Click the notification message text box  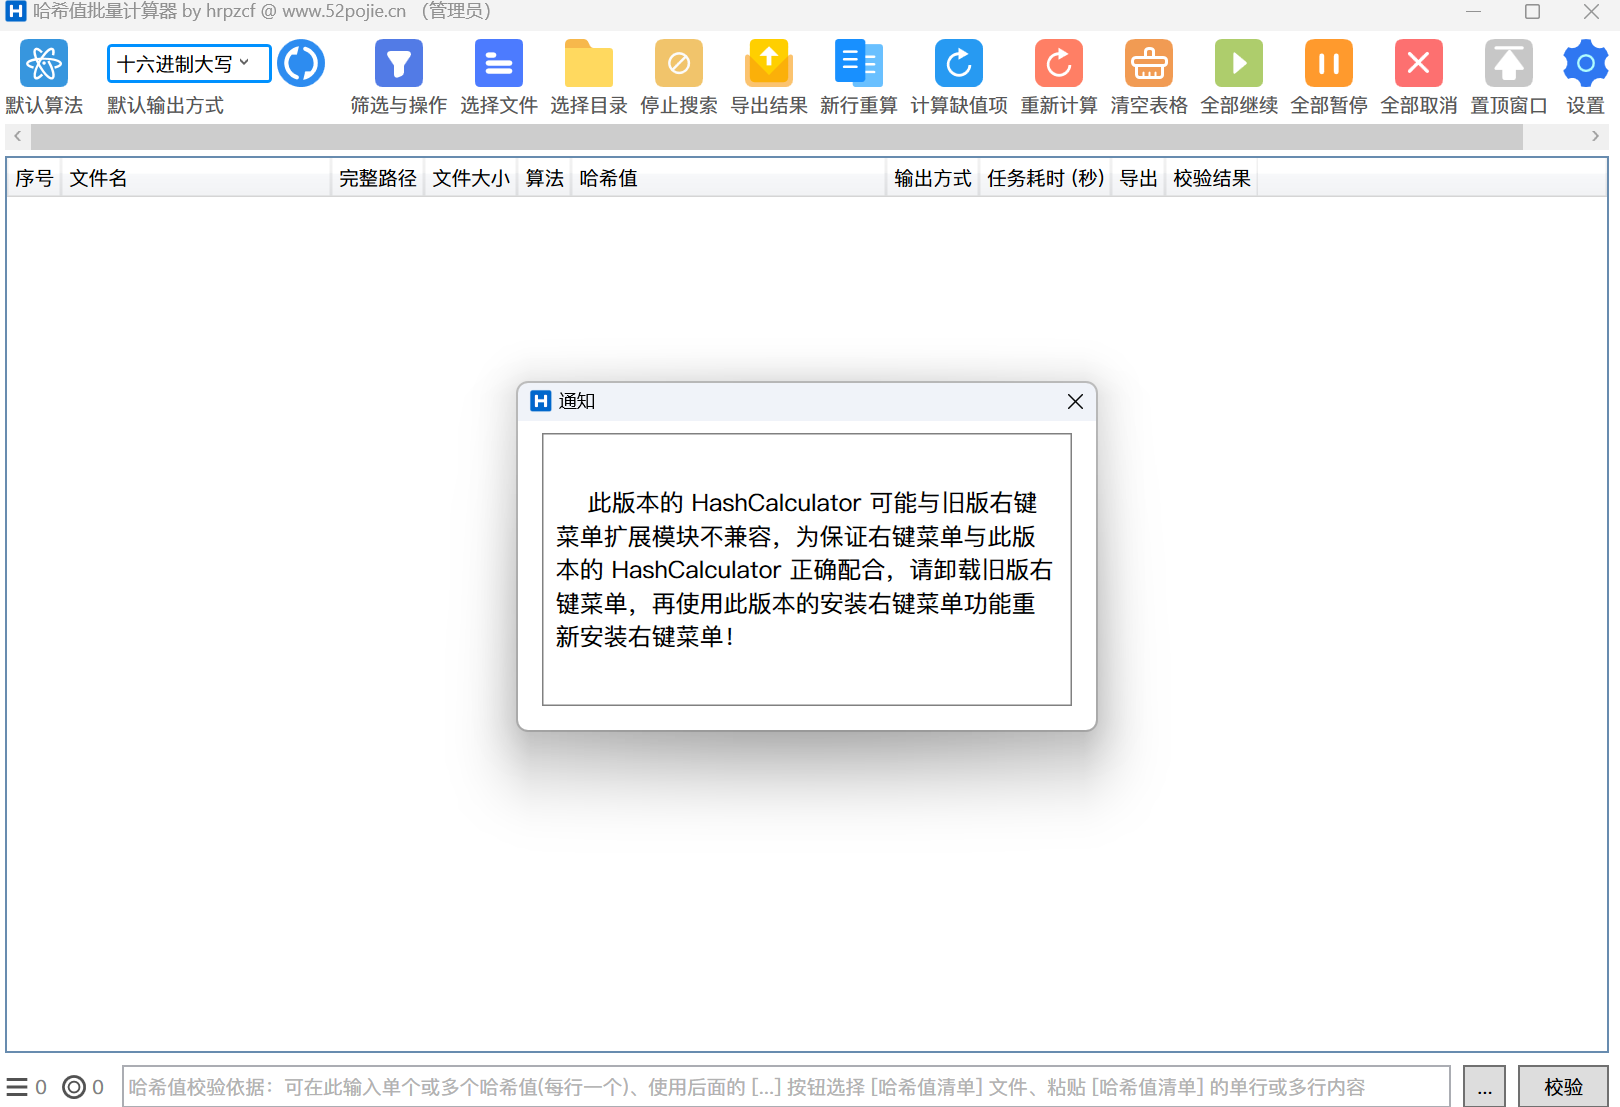pyautogui.click(x=807, y=569)
